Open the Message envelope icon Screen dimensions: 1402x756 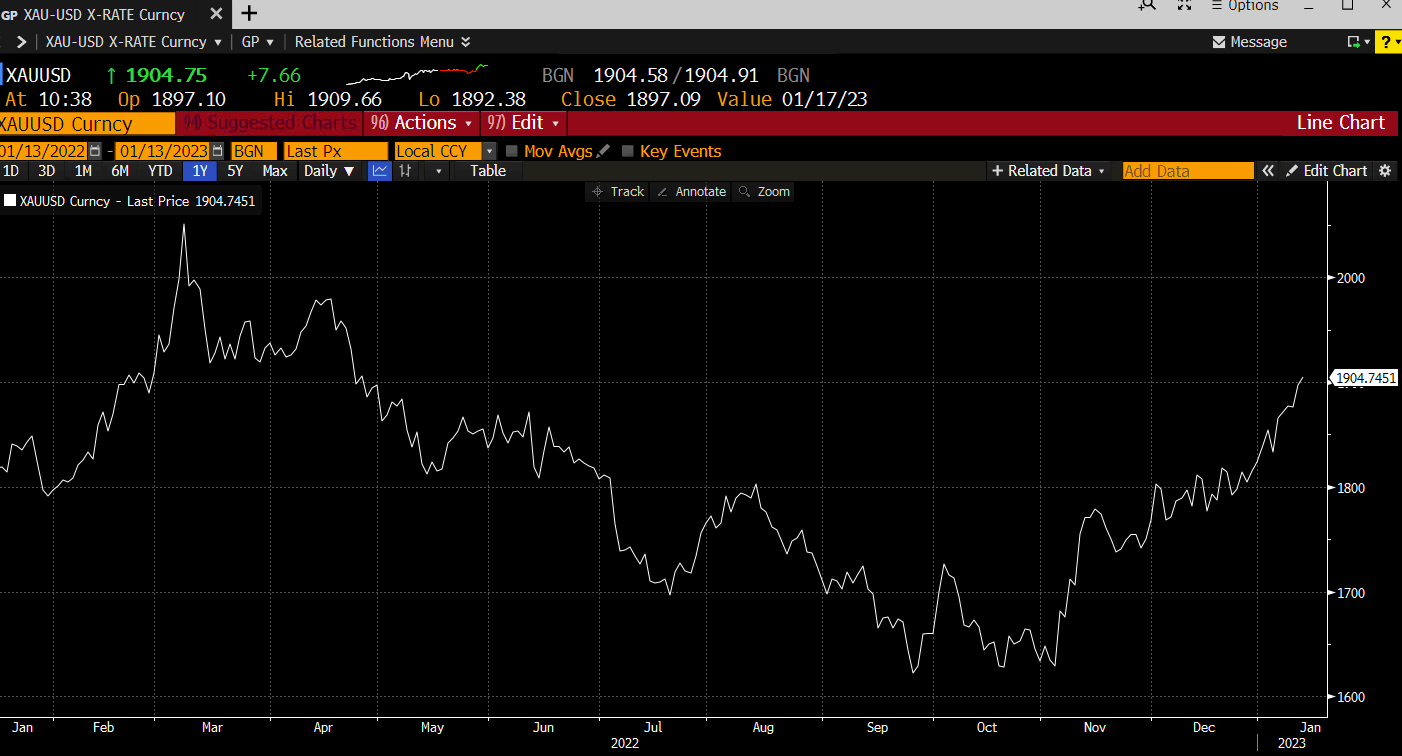(1218, 41)
